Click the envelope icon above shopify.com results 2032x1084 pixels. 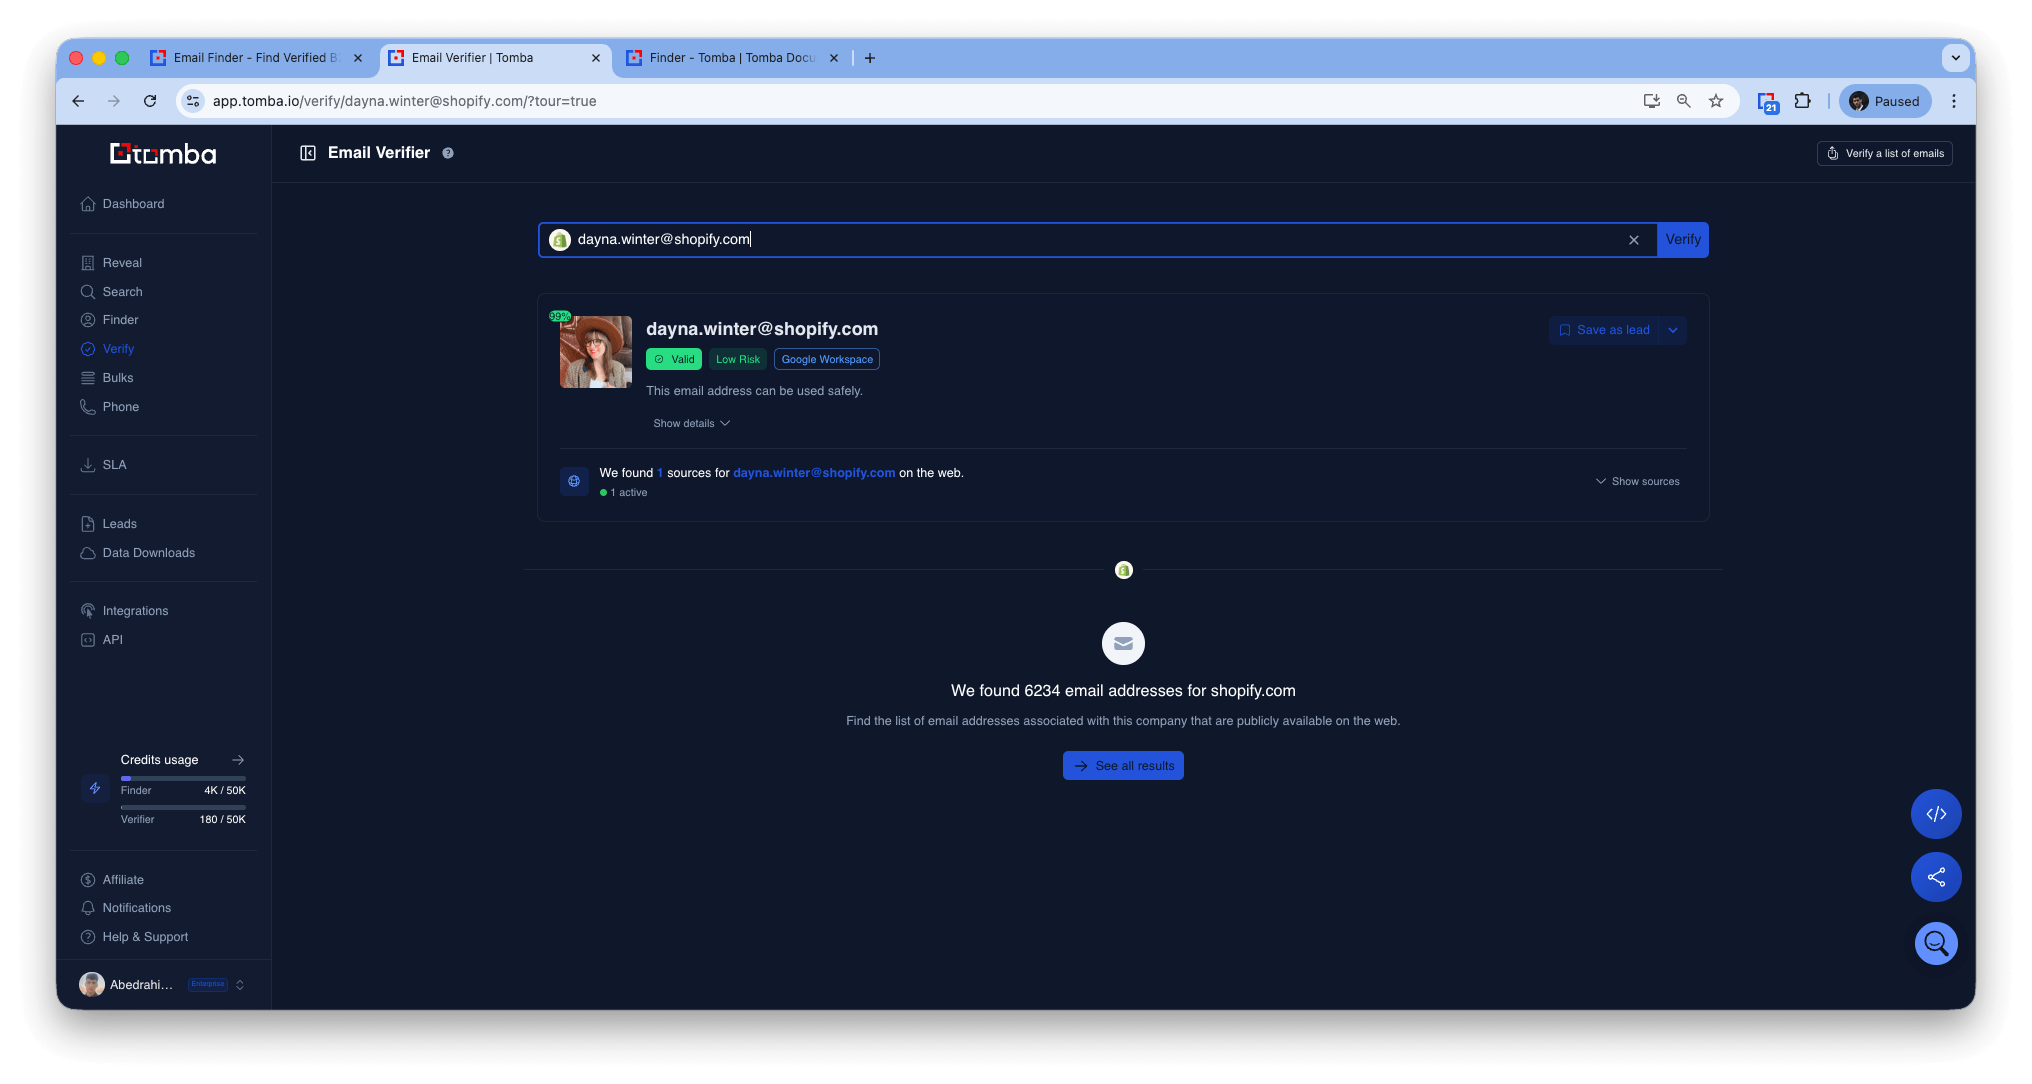point(1123,643)
